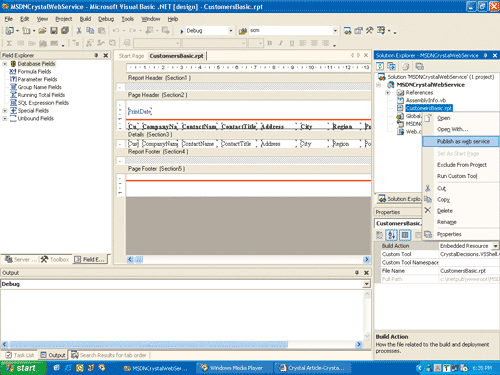Open Properties Window toolbar icon
Image resolution: width=500 pixels, height=375 pixels.
click(358, 31)
